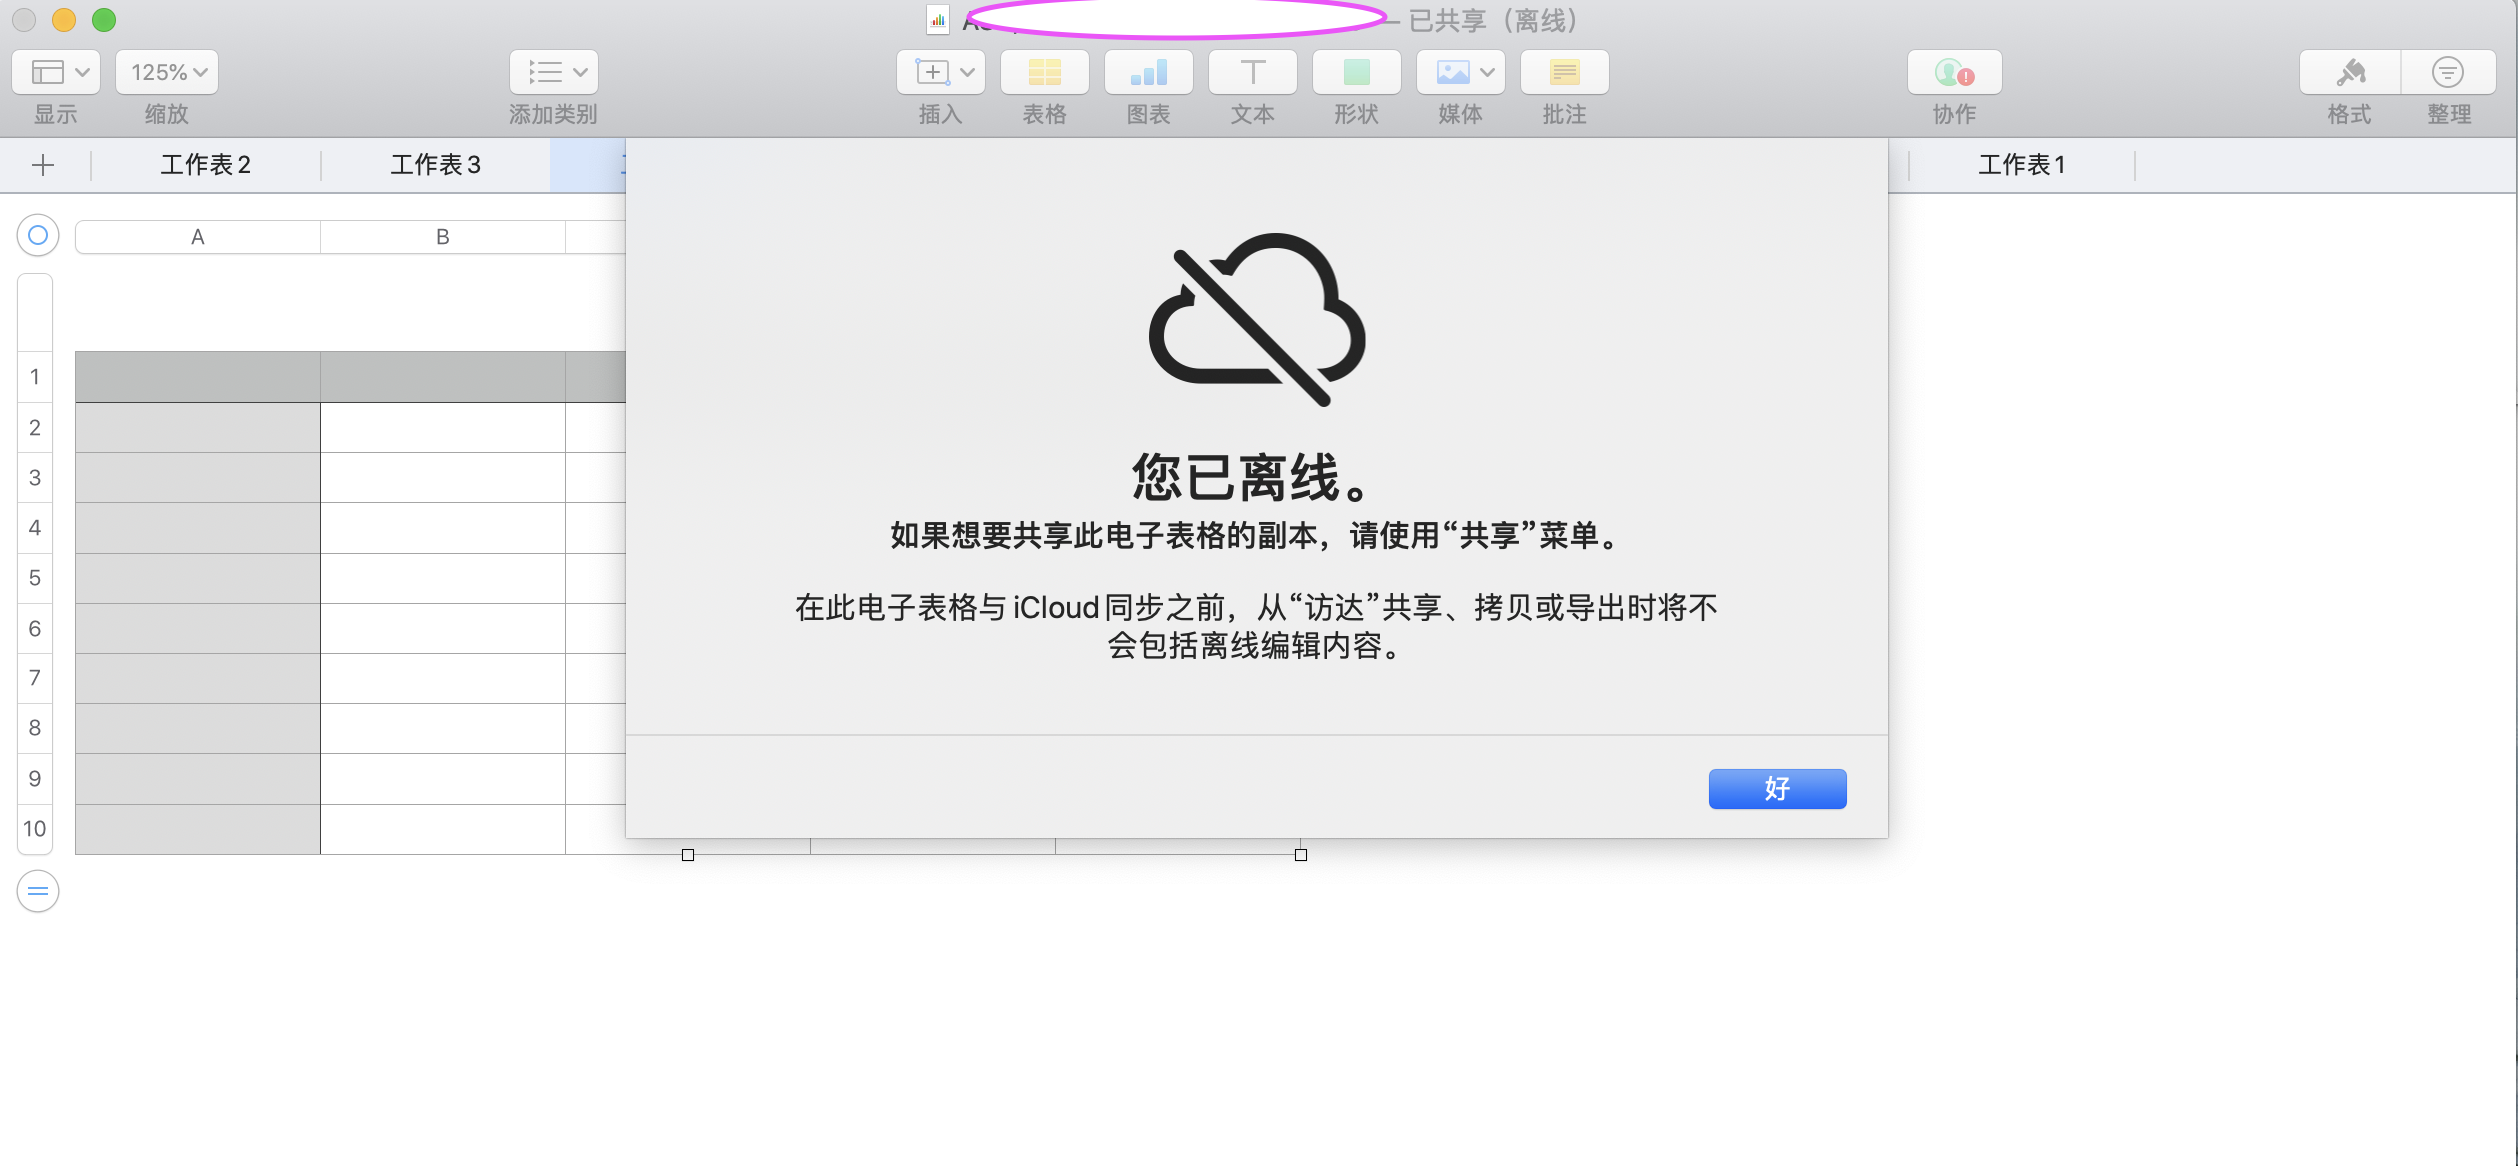The width and height of the screenshot is (2518, 1166).
Task: Click the Table (表格) toolbar icon
Action: (1044, 73)
